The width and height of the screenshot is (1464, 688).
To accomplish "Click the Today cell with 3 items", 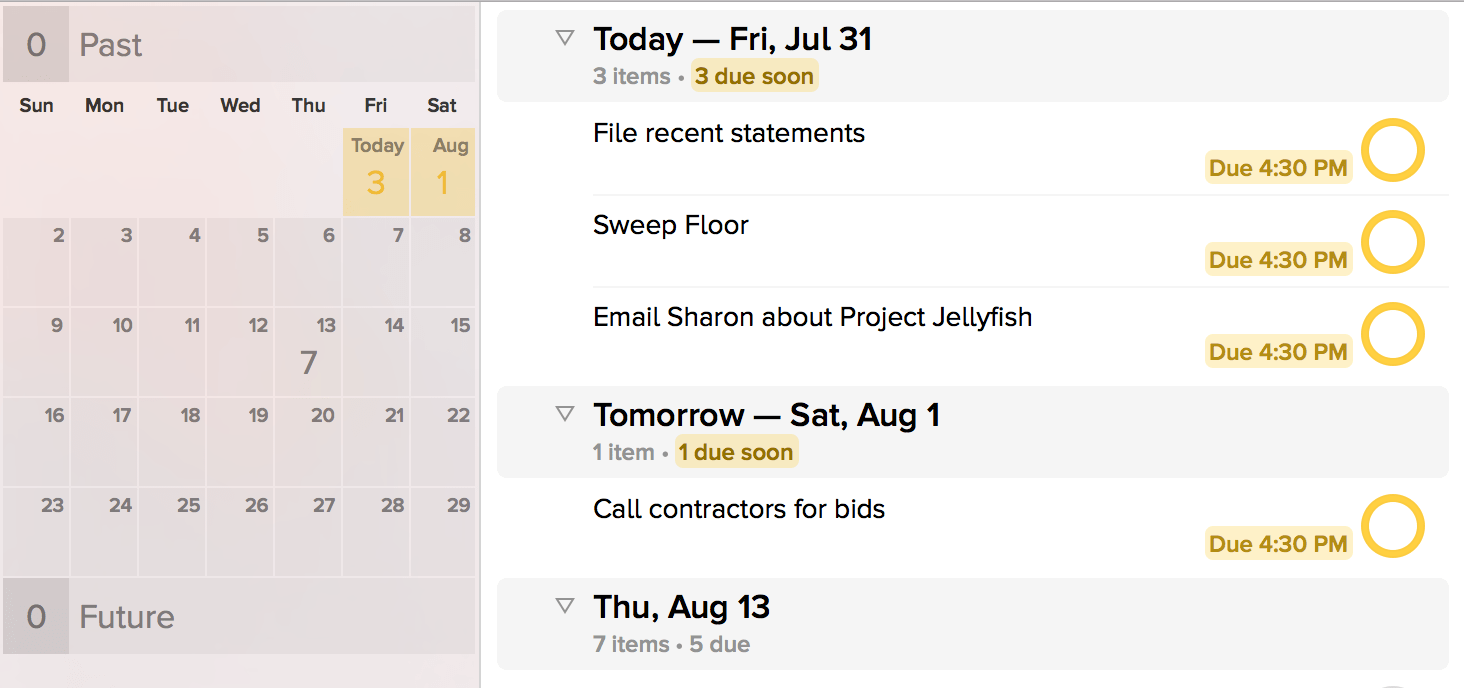I will click(376, 172).
